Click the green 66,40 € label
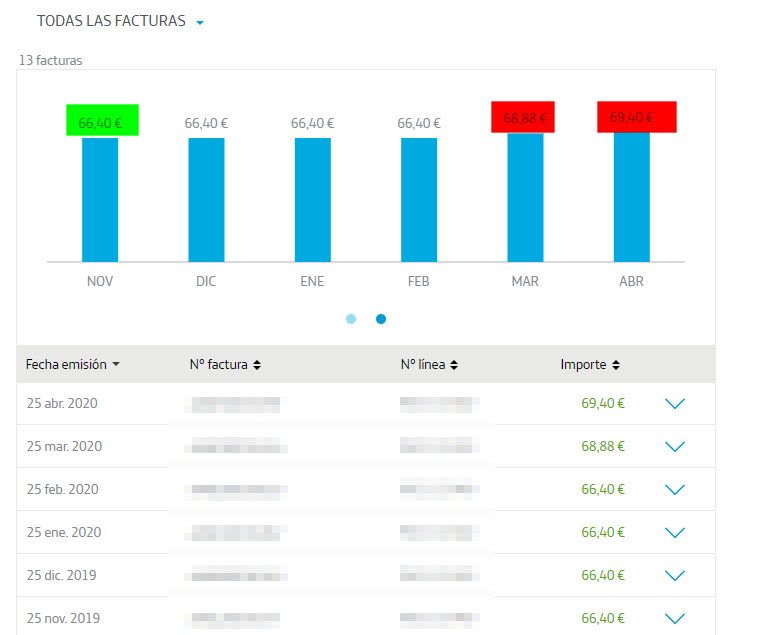The width and height of the screenshot is (762, 635). tap(102, 120)
